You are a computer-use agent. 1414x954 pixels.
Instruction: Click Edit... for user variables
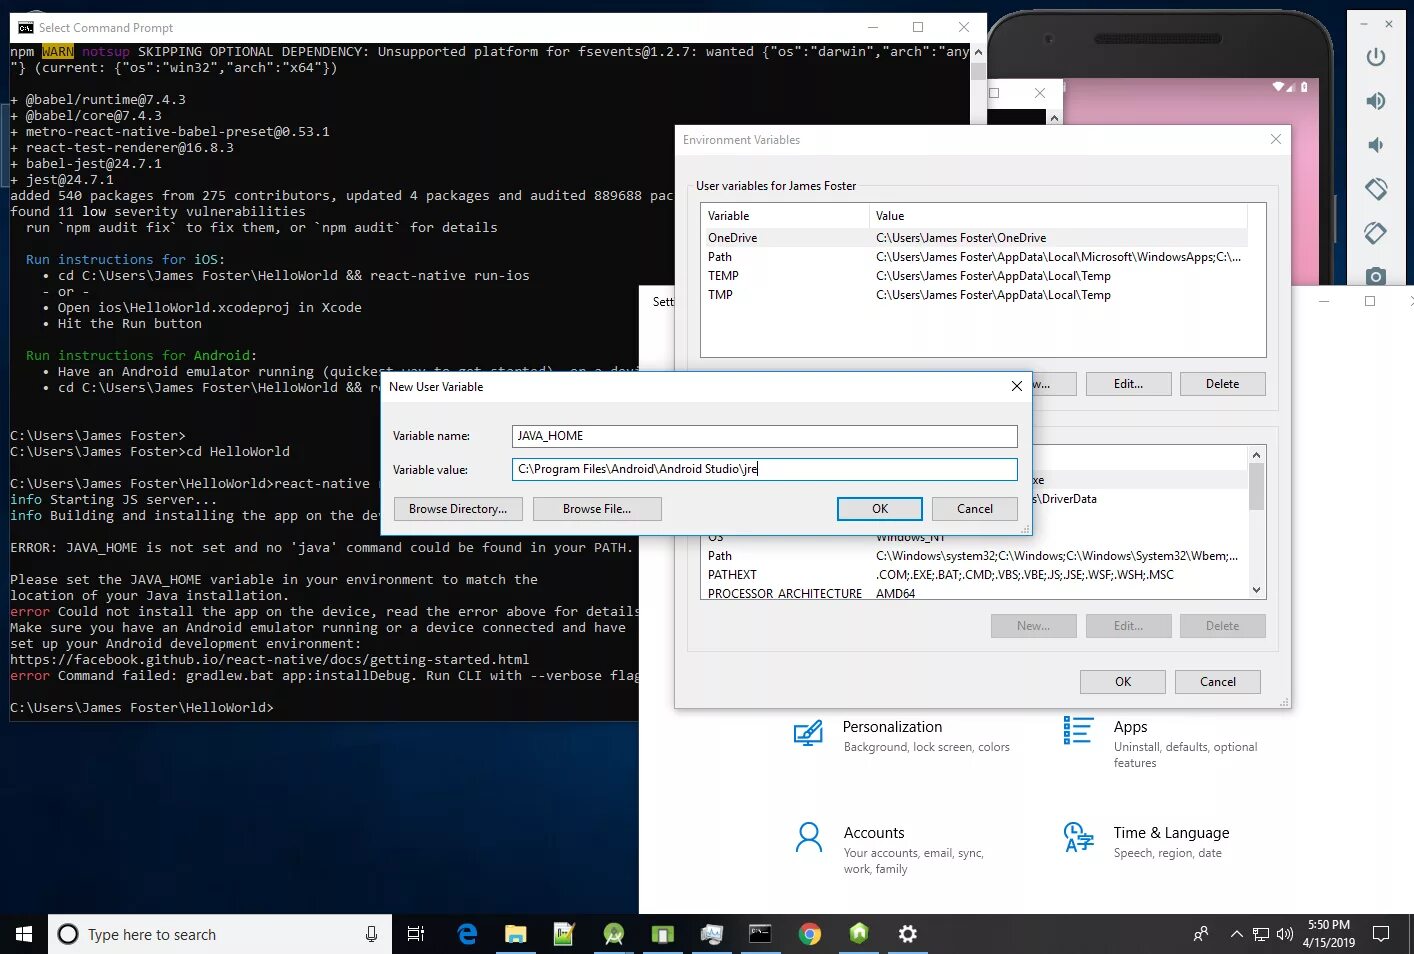(x=1128, y=384)
